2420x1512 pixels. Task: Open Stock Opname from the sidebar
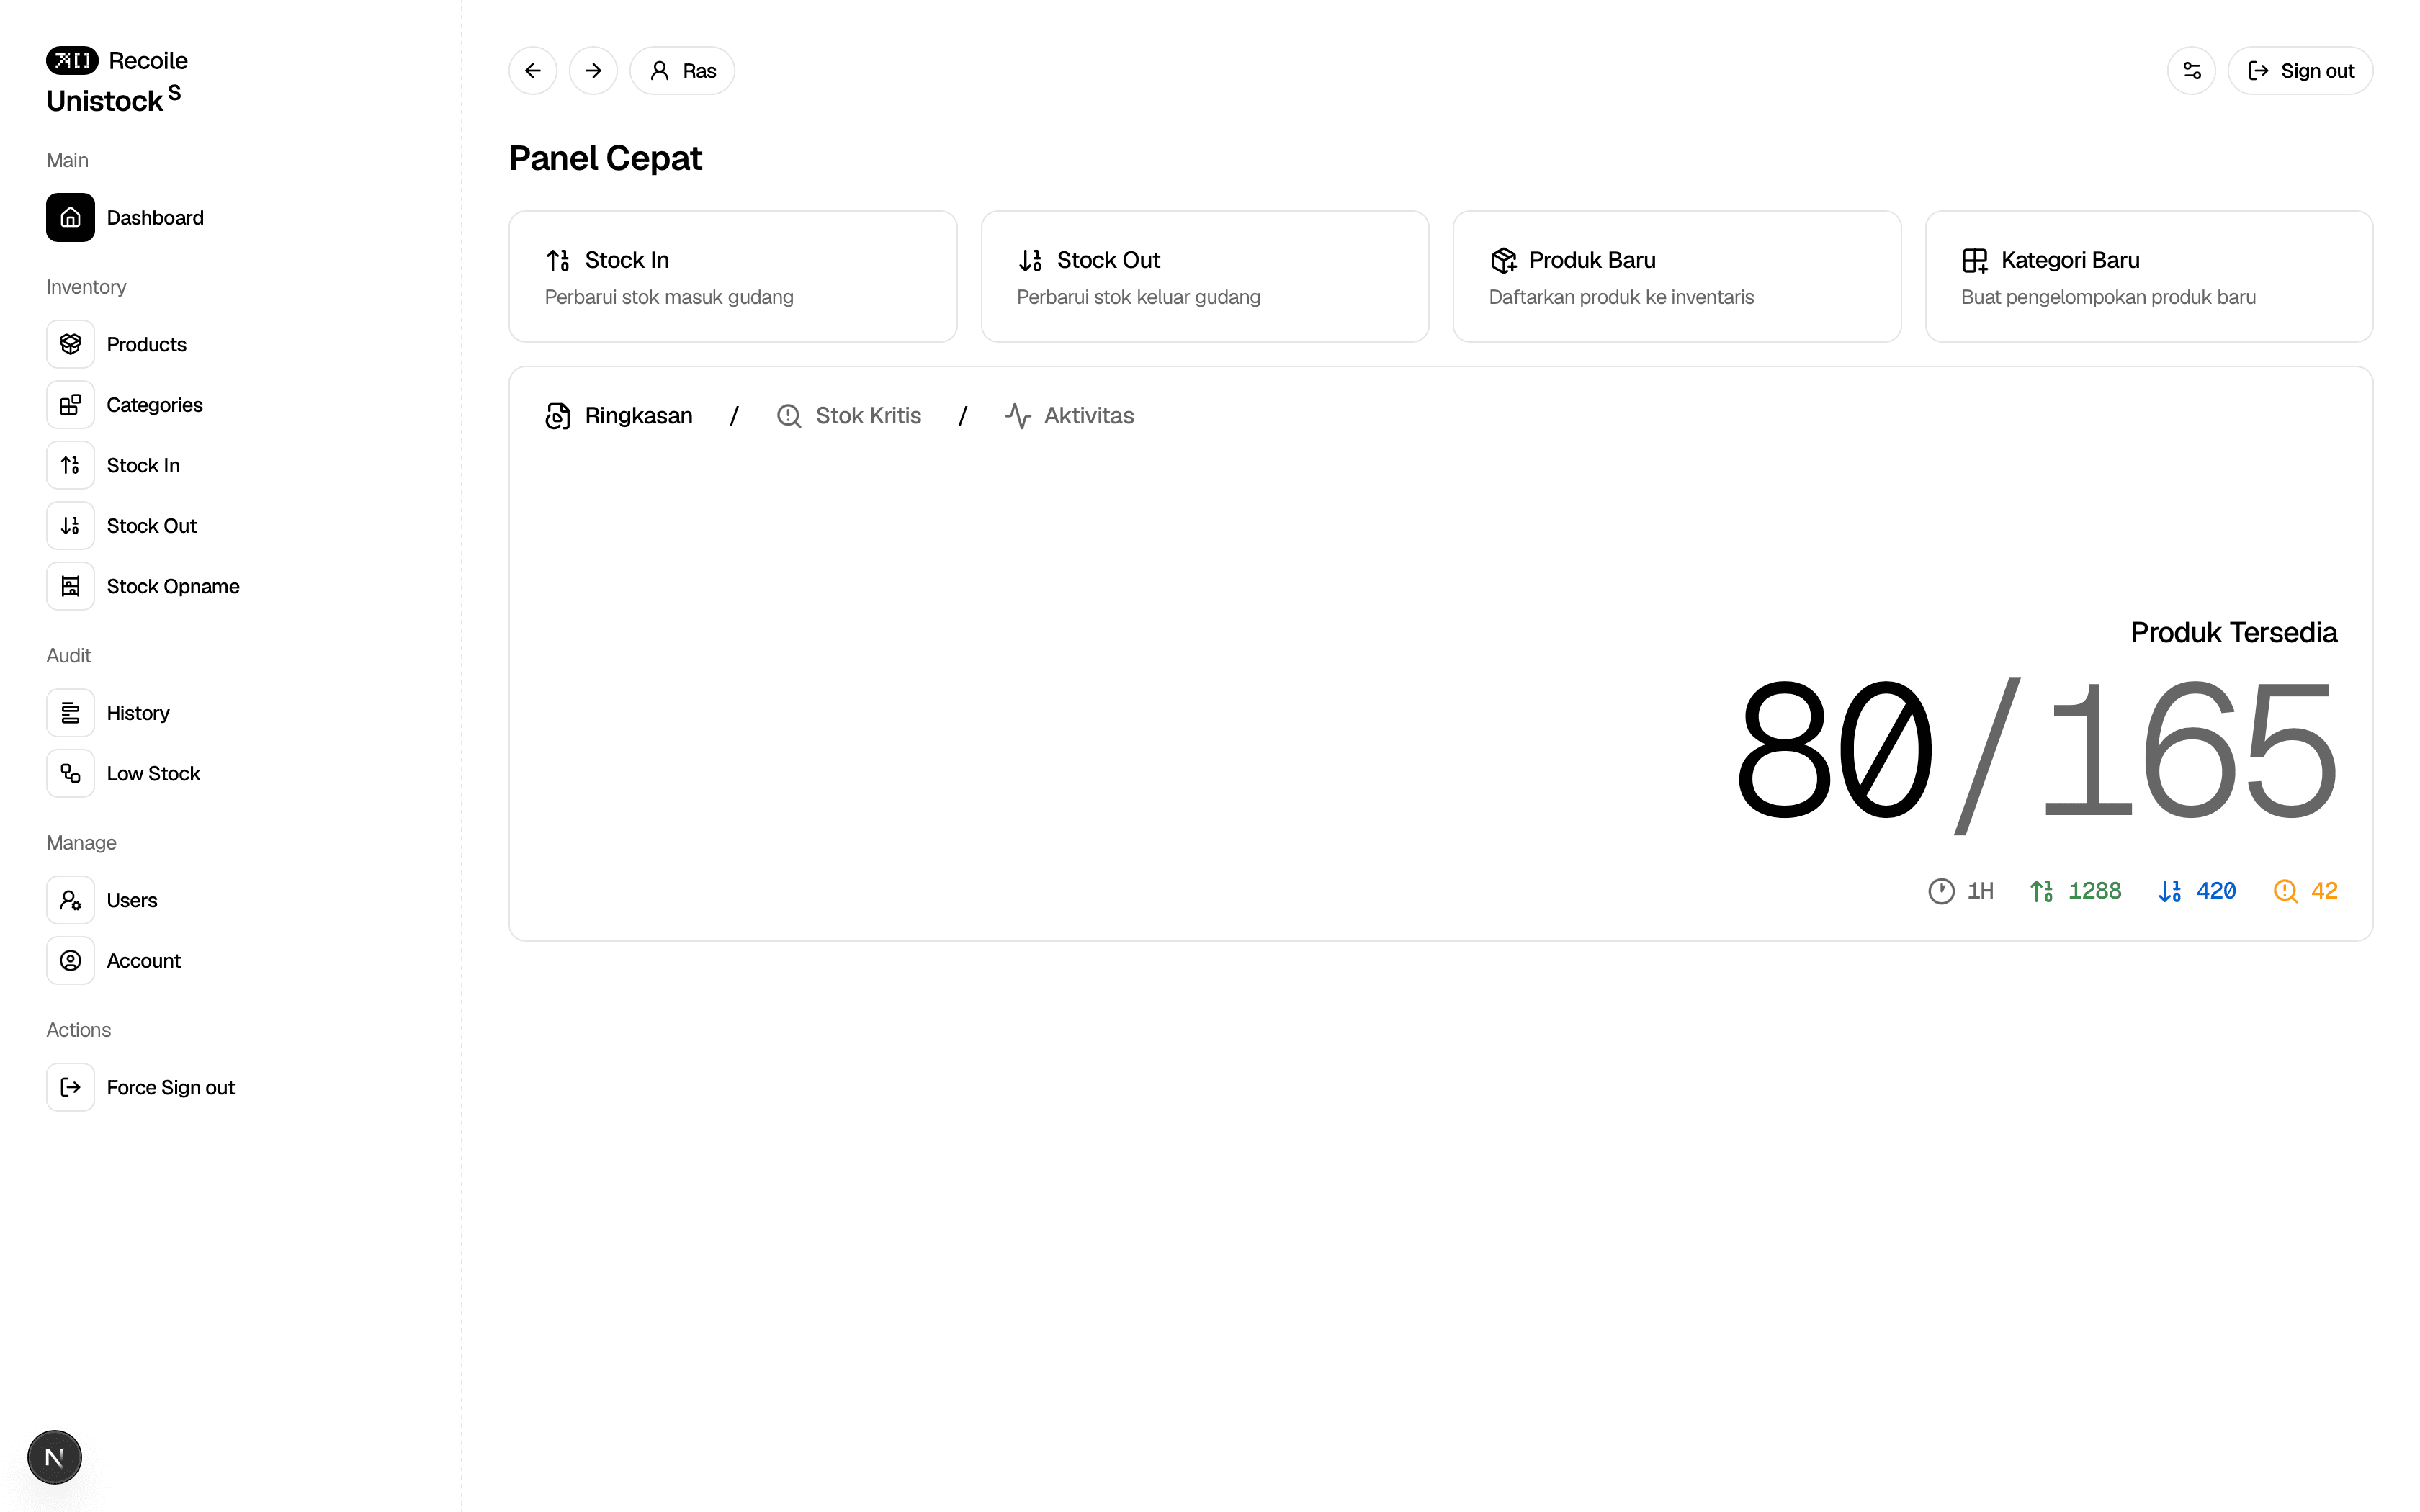[x=172, y=586]
